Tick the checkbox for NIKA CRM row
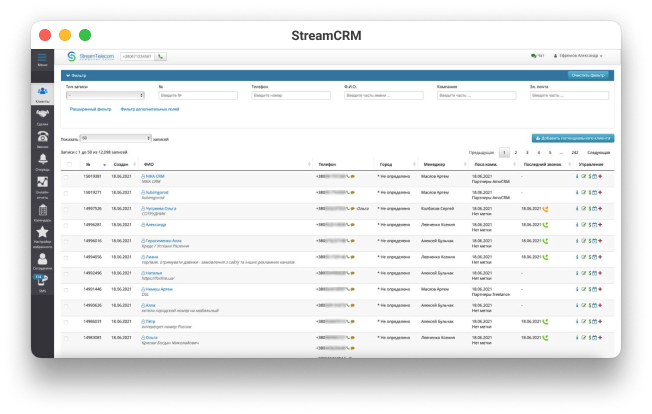Image resolution: width=652 pixels, height=414 pixels. [x=67, y=177]
